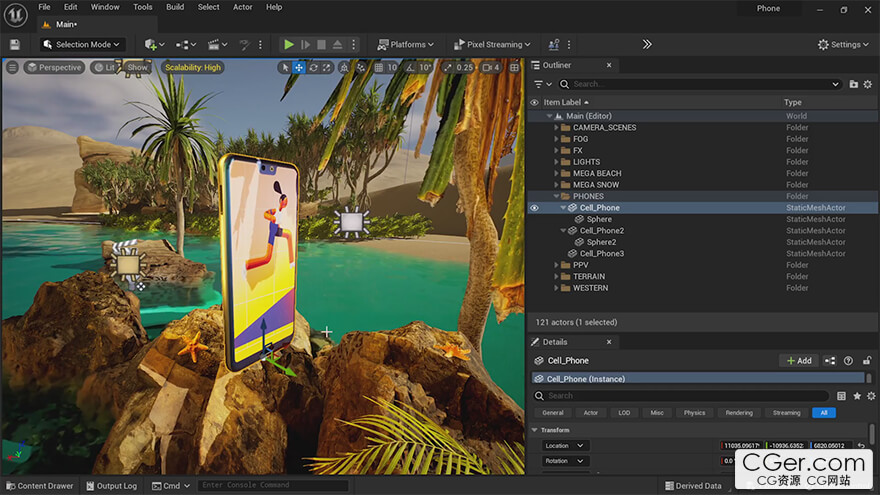
Task: Click the favorites star in Details panel
Action: pyautogui.click(x=857, y=396)
